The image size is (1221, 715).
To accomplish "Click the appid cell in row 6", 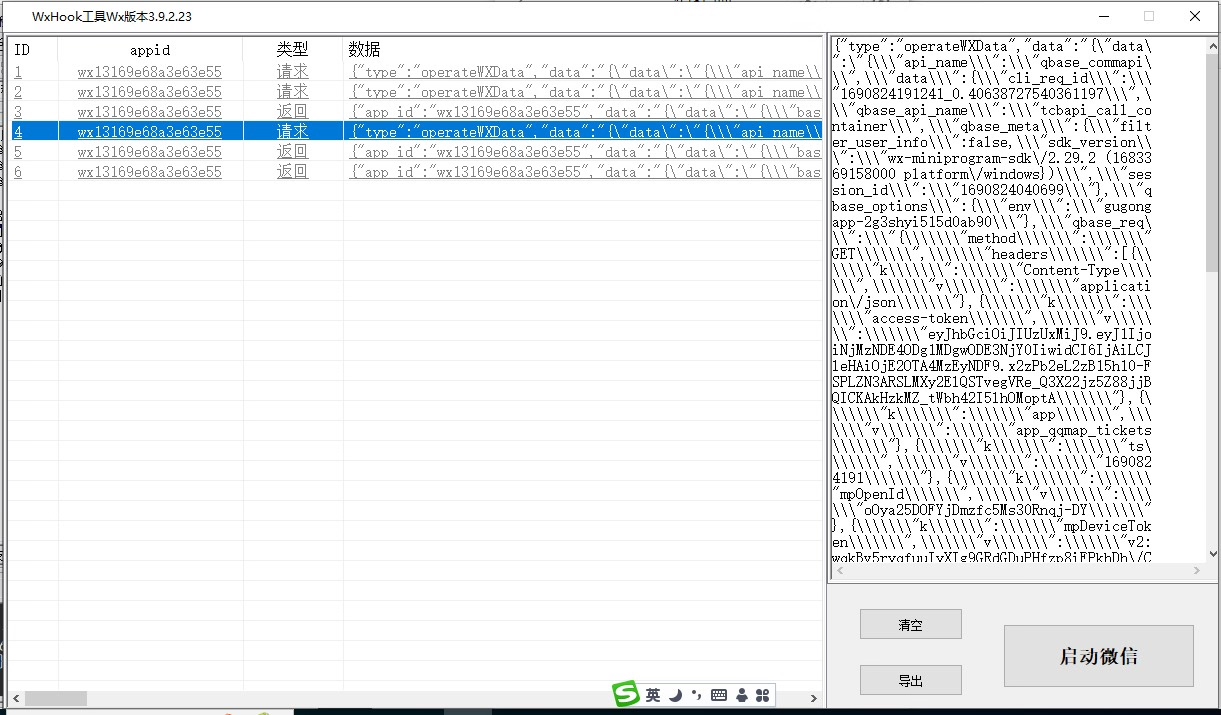I will (150, 171).
